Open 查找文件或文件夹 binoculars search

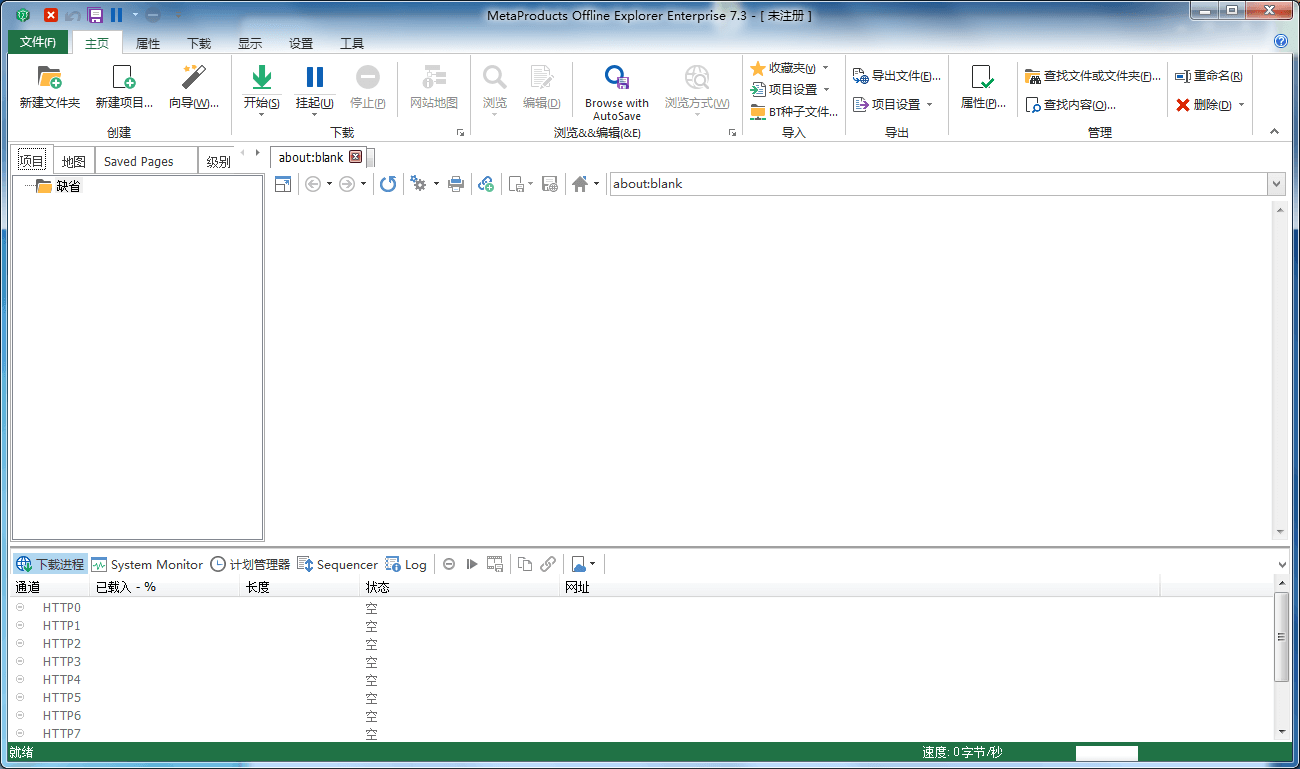1093,76
